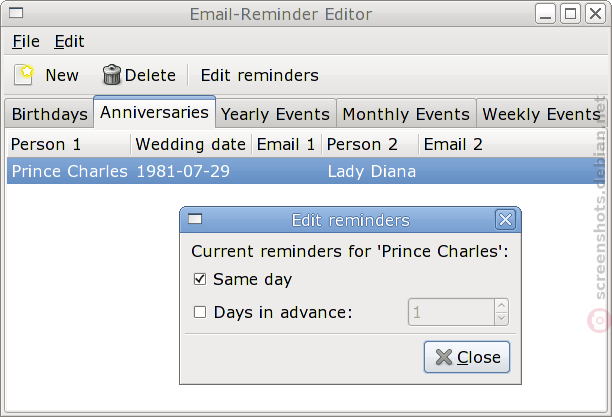Close the Email-Reminder Editor window

click(593, 14)
